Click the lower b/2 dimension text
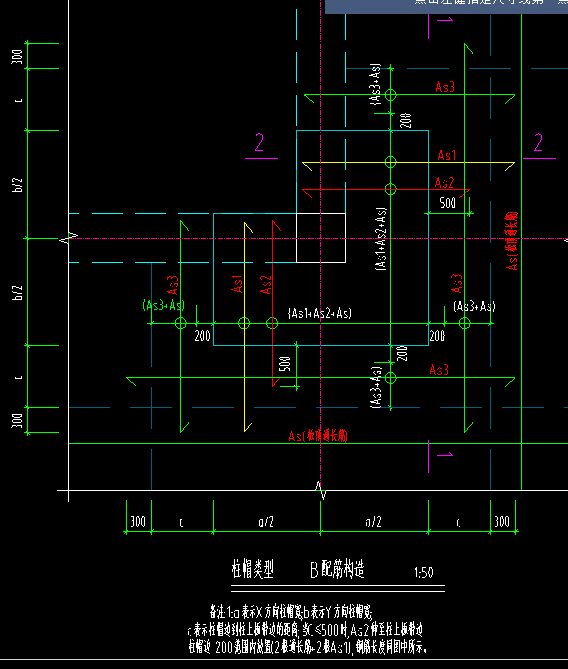Image resolution: width=568 pixels, height=669 pixels. (17, 293)
